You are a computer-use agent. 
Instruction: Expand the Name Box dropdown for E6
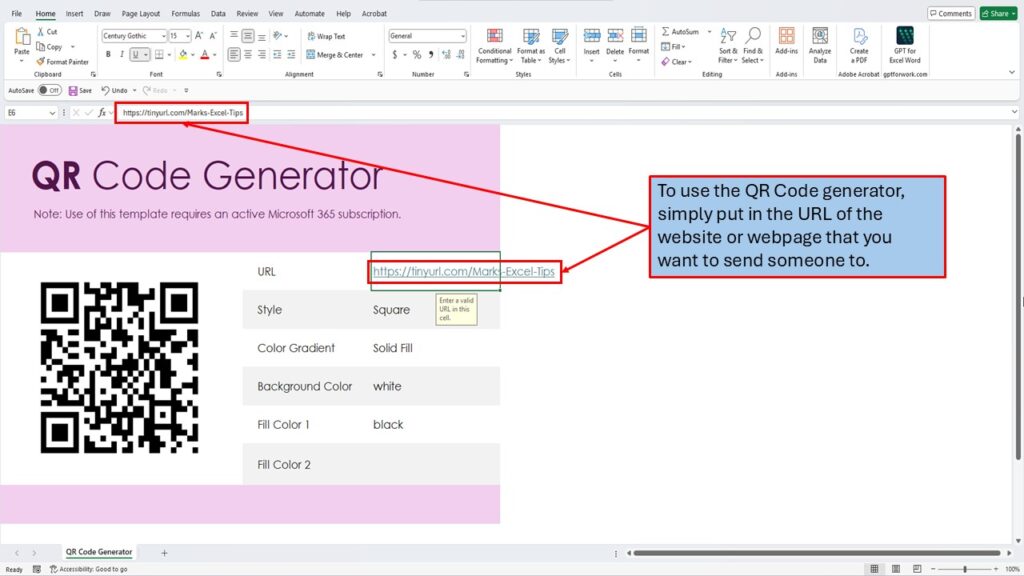[52, 113]
